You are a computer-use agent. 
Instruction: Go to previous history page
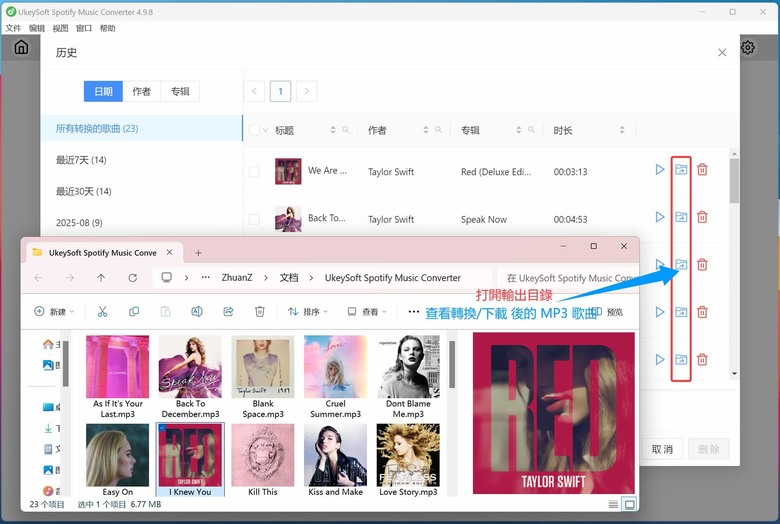pyautogui.click(x=254, y=91)
